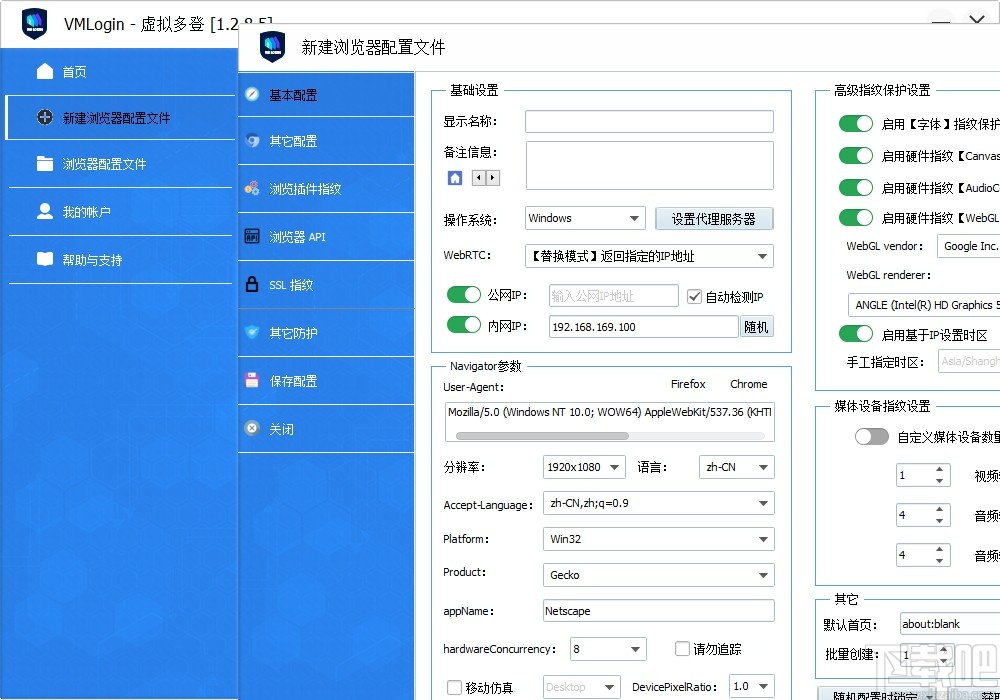
Task: Click inside the 显示名称 input field
Action: coord(650,121)
